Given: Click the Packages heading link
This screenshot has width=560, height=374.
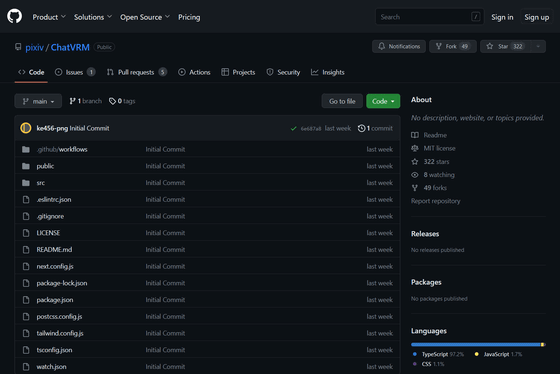Looking at the screenshot, I should [426, 282].
